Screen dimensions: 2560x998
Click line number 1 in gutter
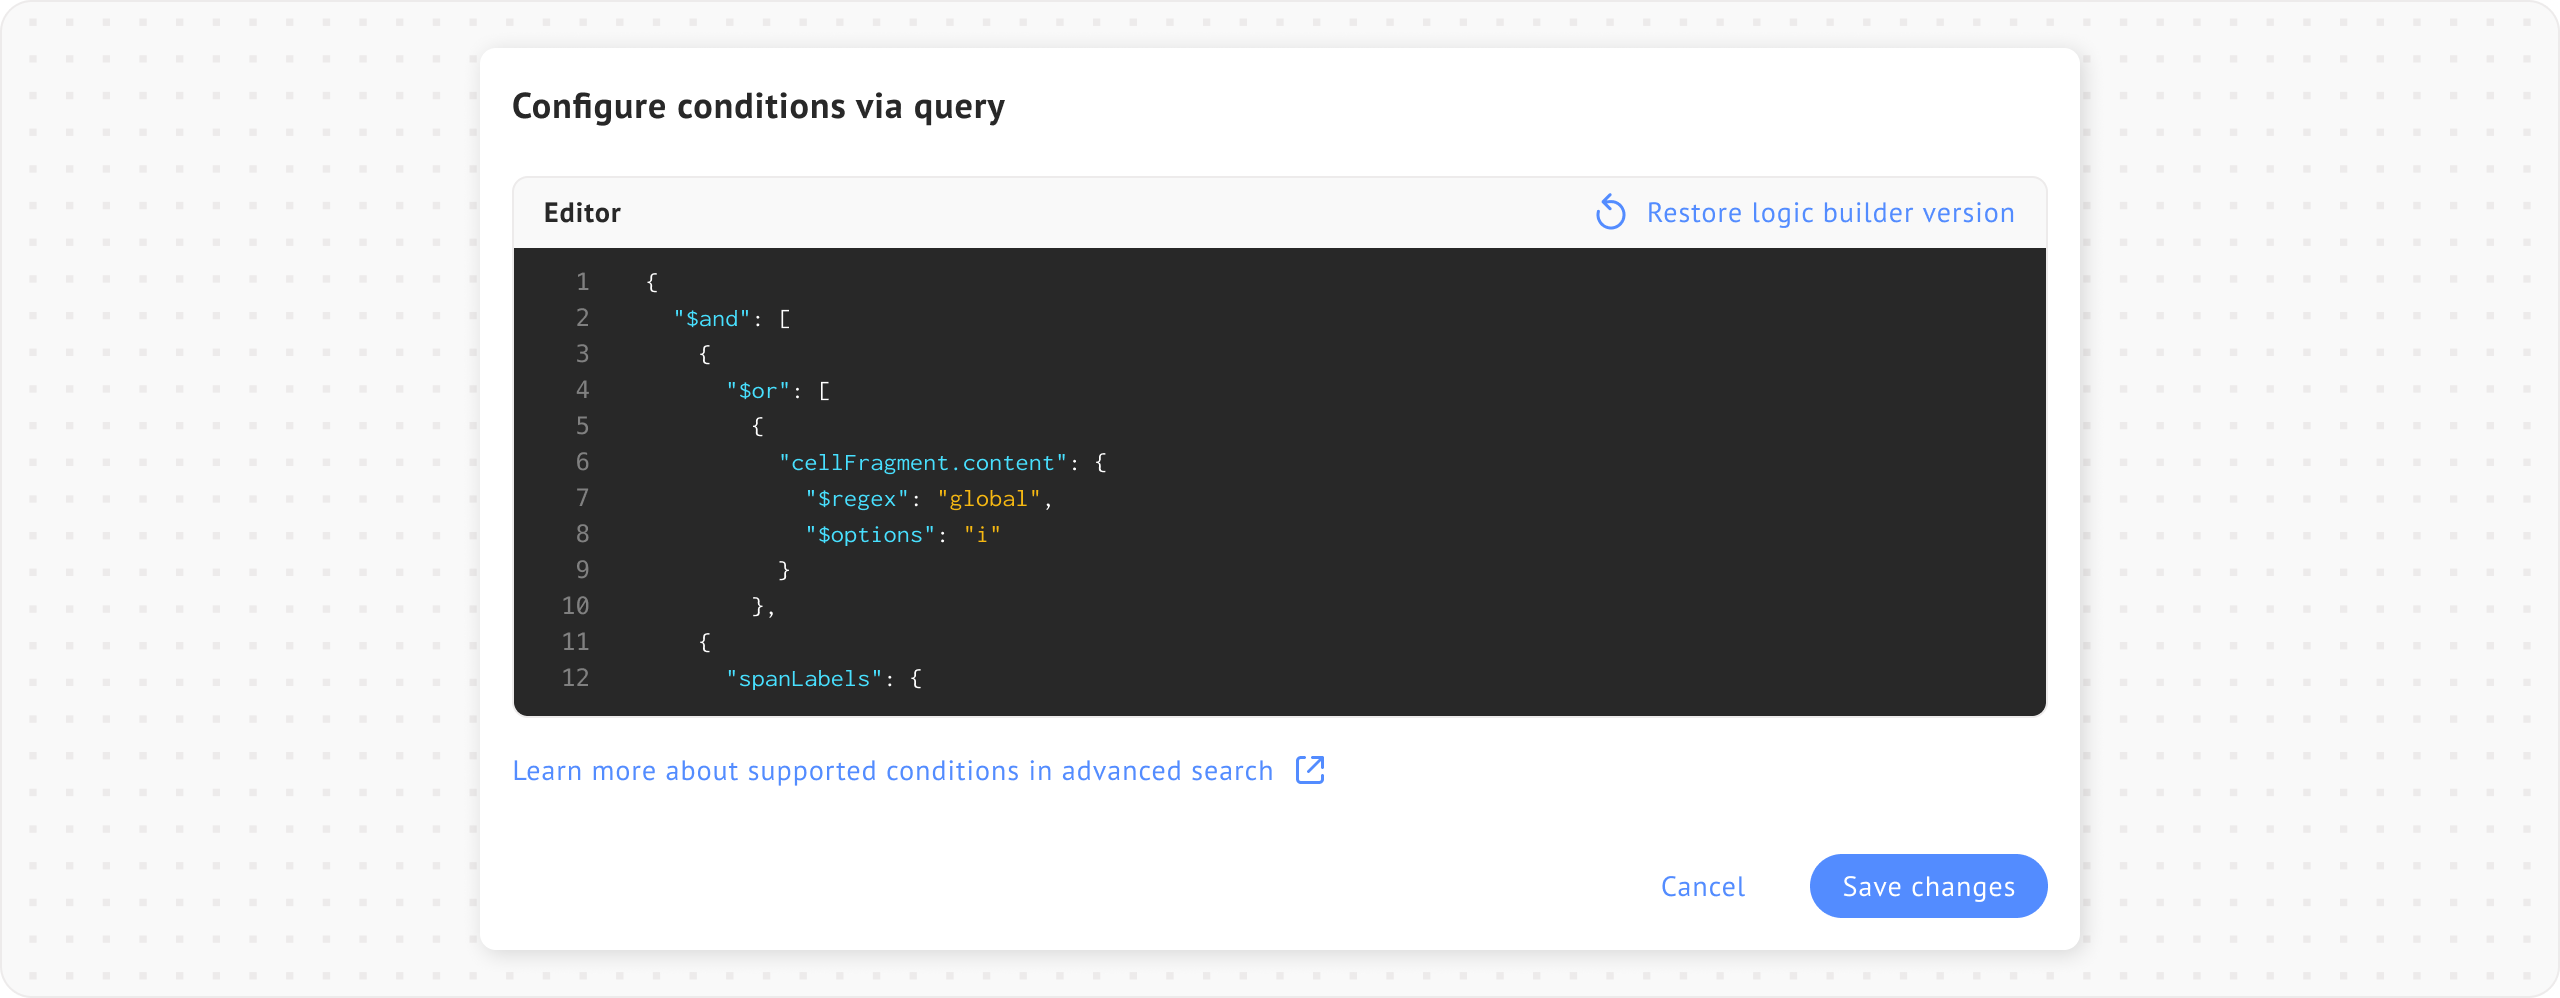pyautogui.click(x=582, y=282)
